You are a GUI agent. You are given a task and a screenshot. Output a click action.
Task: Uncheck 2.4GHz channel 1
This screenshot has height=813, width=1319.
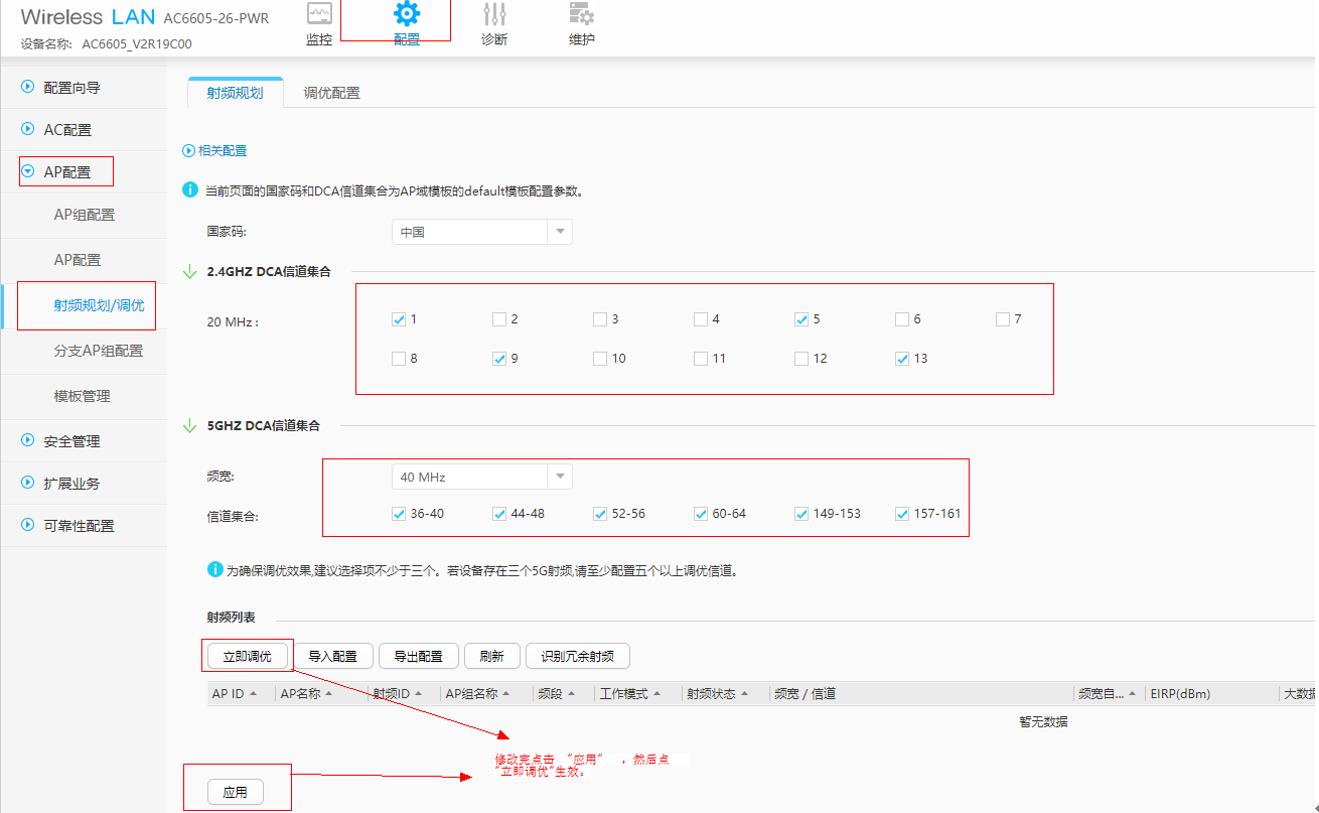click(x=399, y=319)
